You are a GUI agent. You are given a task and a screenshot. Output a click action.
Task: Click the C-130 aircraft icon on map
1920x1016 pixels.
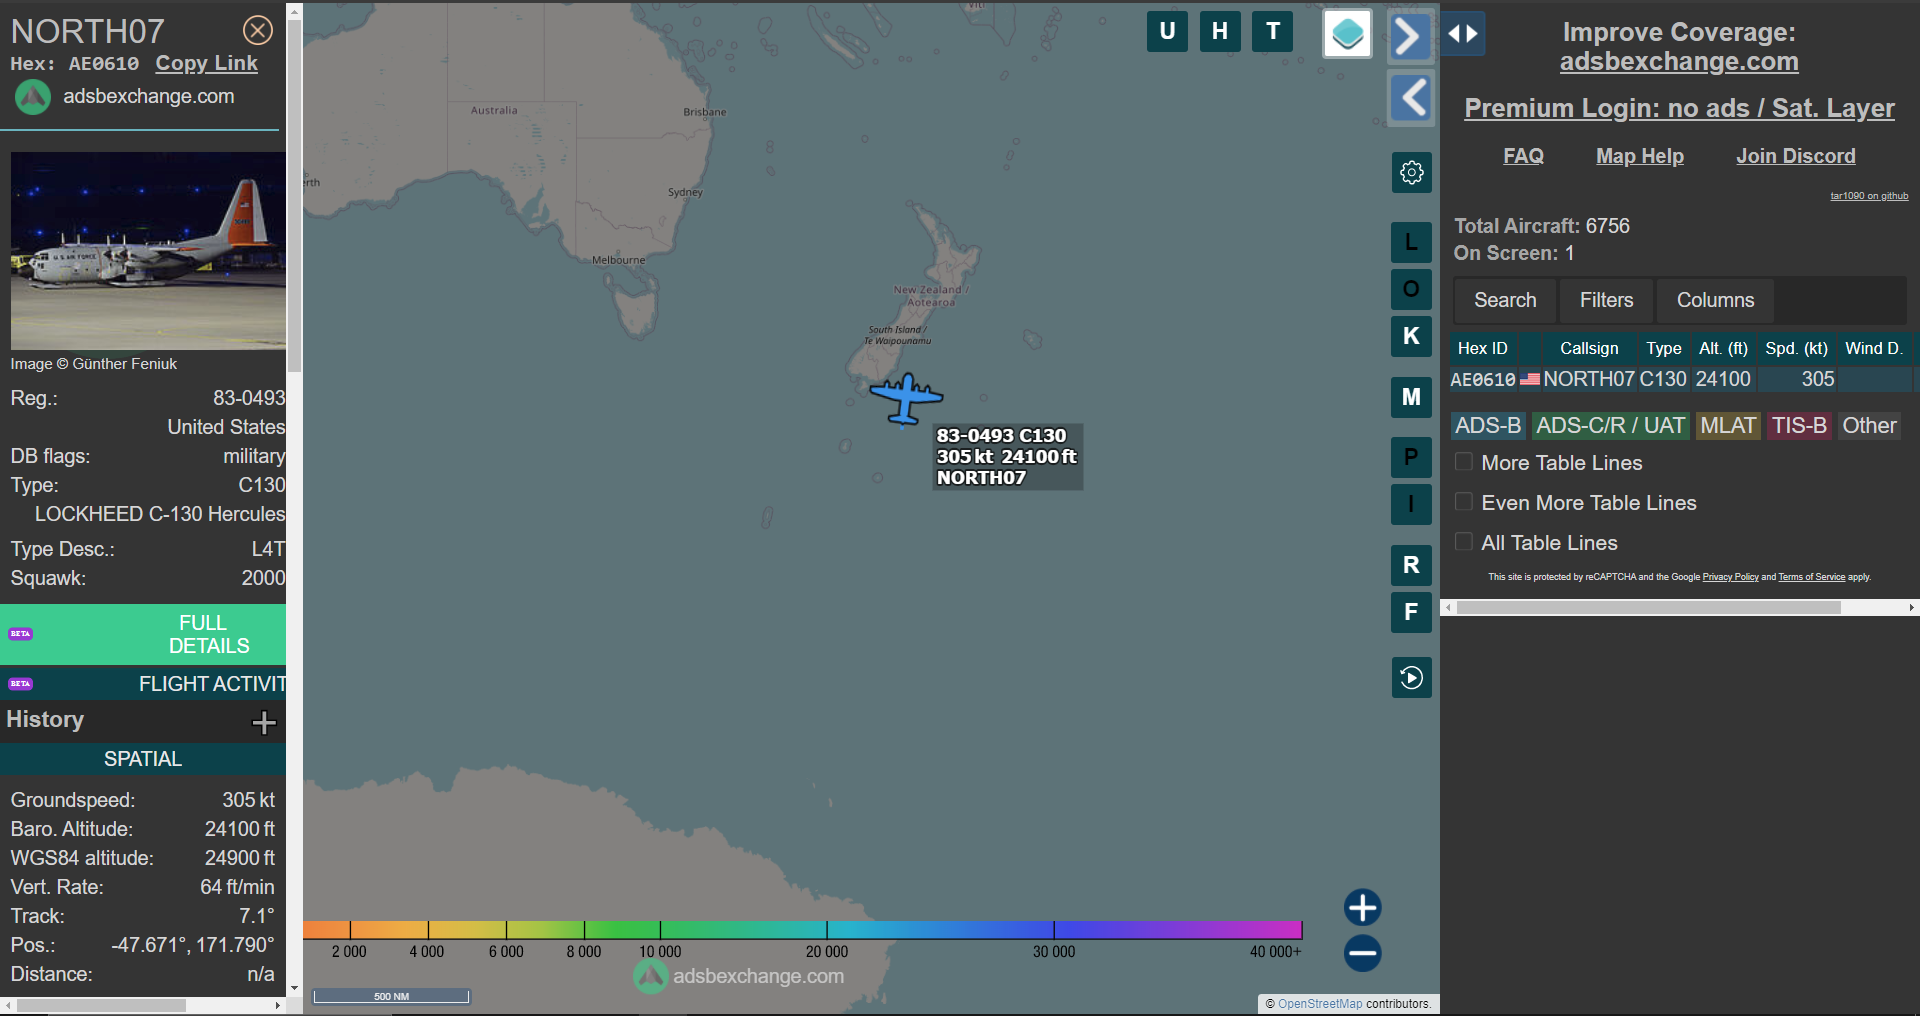(906, 399)
